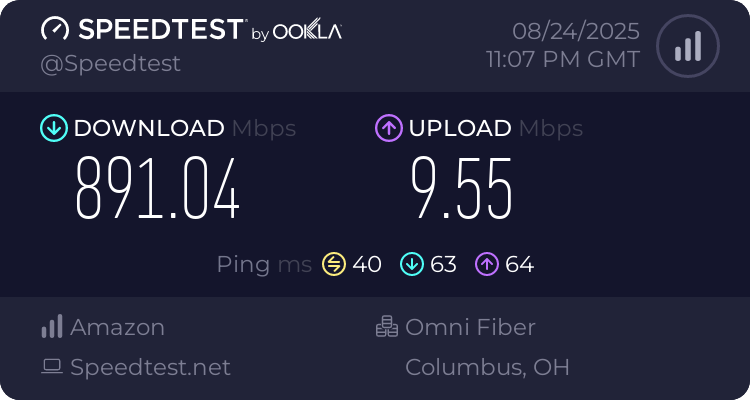Click the Speedtest gauge logo icon

click(x=54, y=30)
